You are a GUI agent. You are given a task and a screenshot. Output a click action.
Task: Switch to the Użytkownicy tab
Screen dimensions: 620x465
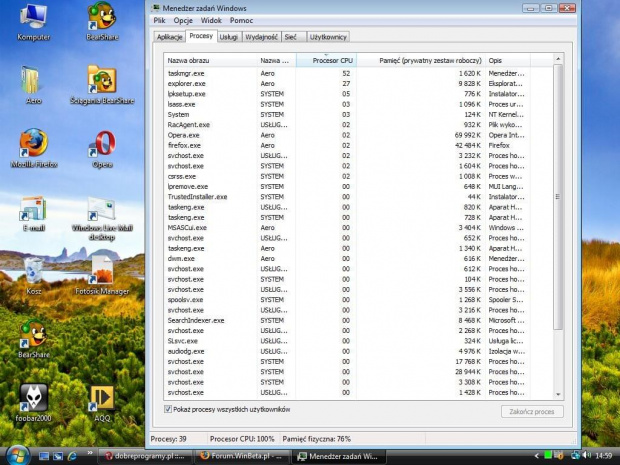point(328,37)
